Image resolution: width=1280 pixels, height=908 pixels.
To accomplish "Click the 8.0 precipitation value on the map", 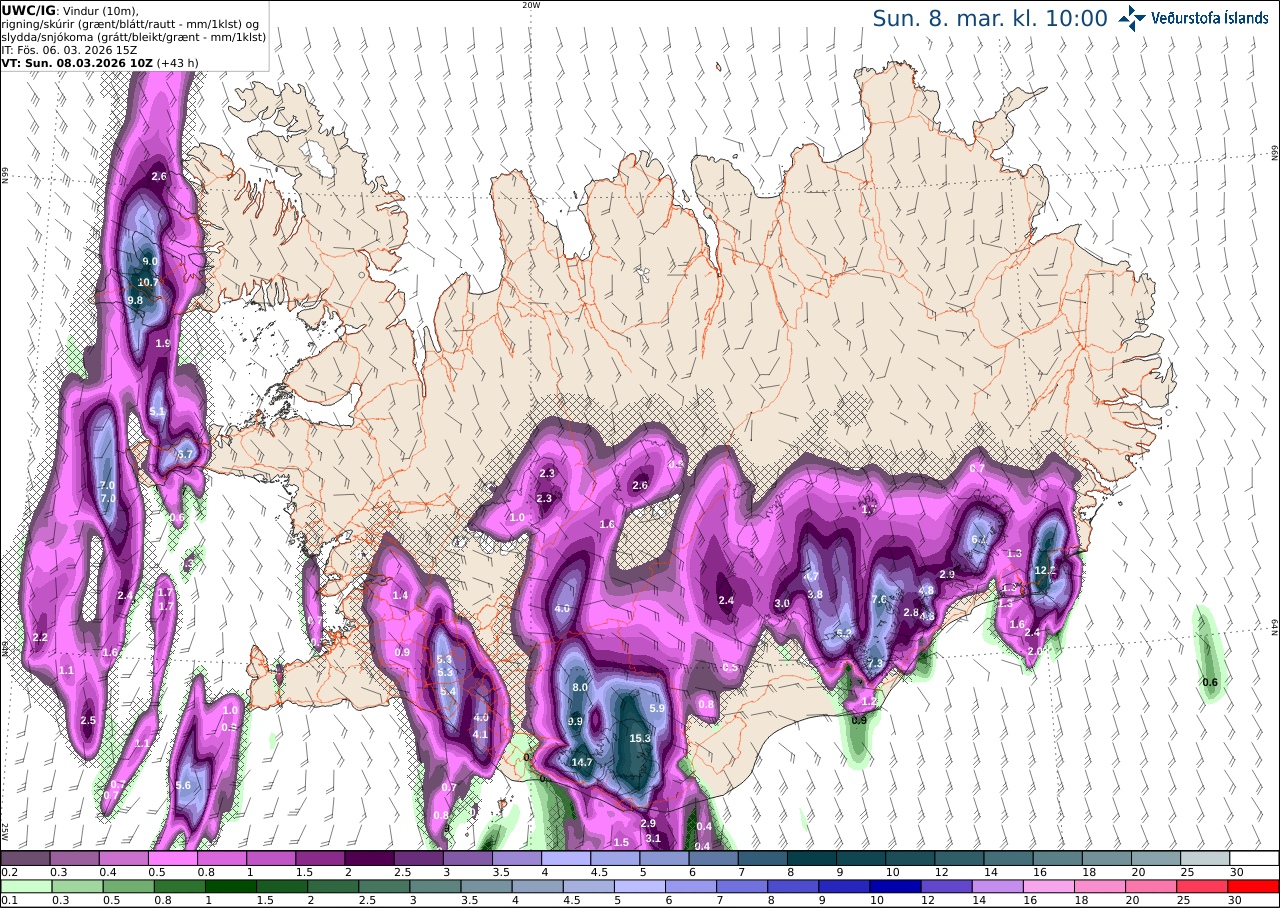I will coord(580,688).
